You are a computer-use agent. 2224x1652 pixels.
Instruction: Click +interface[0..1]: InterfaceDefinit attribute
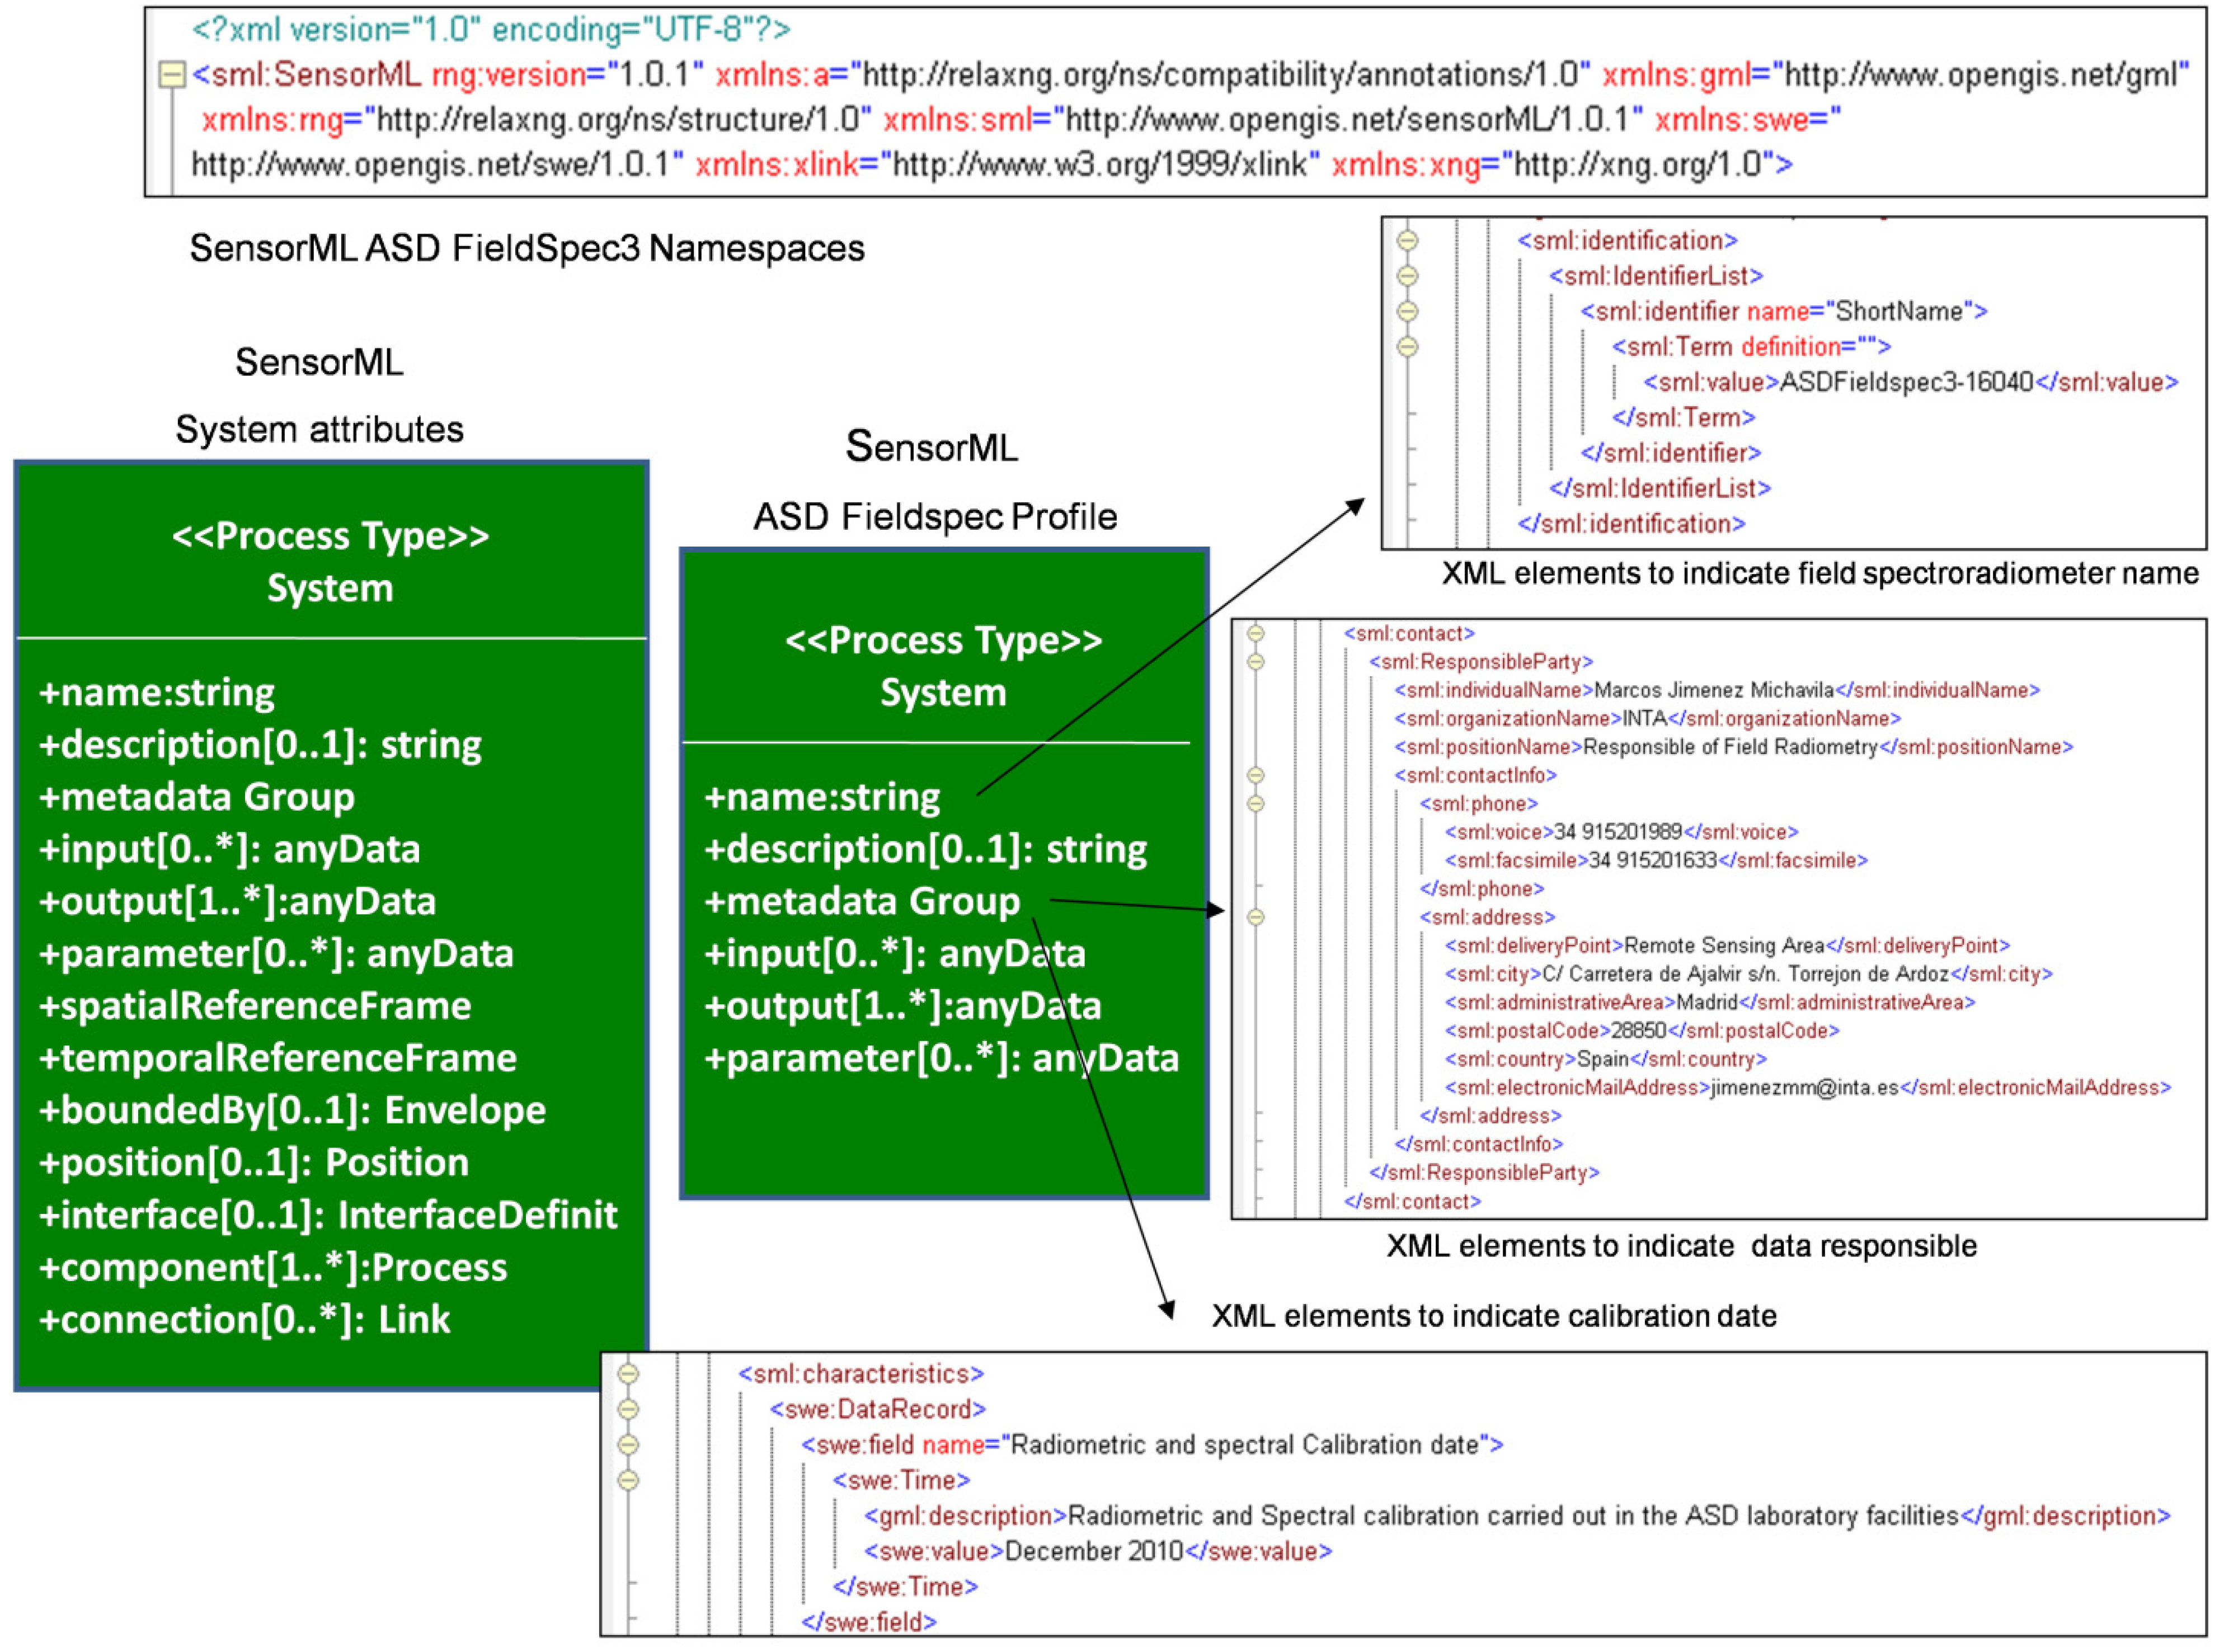click(328, 1216)
